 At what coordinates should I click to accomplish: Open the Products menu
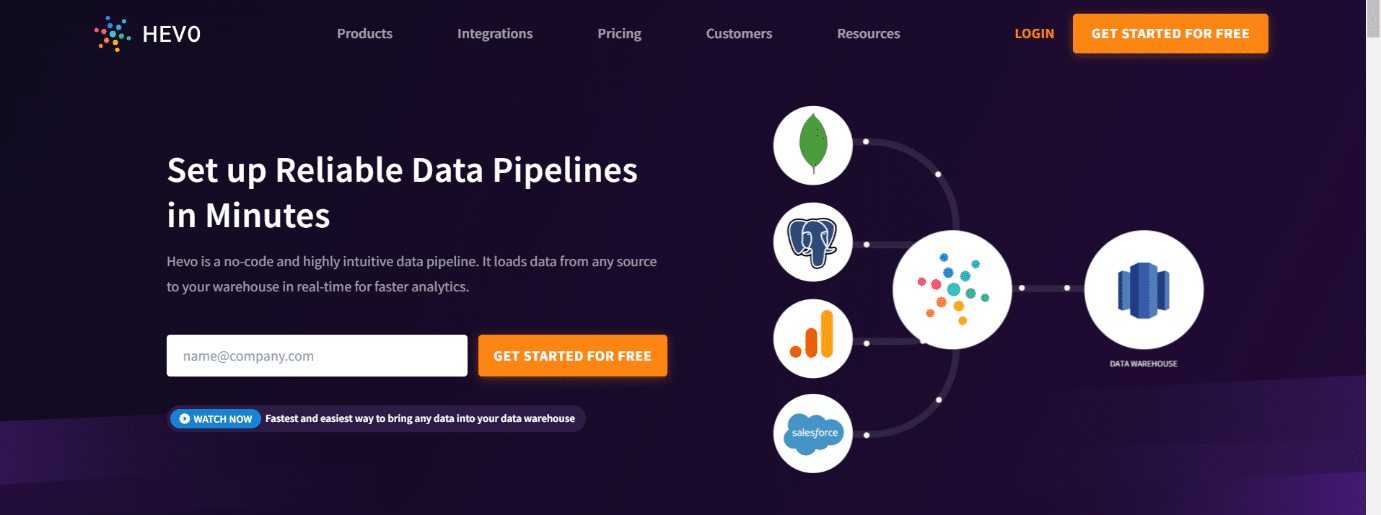365,34
